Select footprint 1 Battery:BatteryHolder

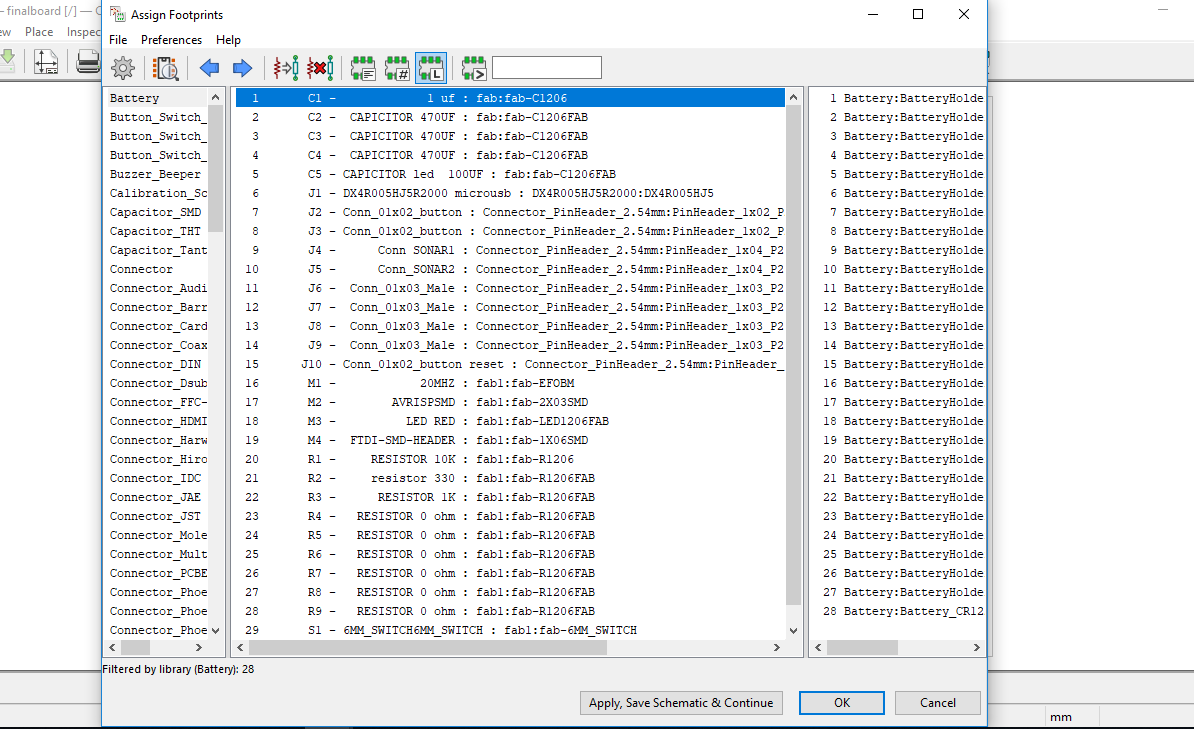pos(899,98)
